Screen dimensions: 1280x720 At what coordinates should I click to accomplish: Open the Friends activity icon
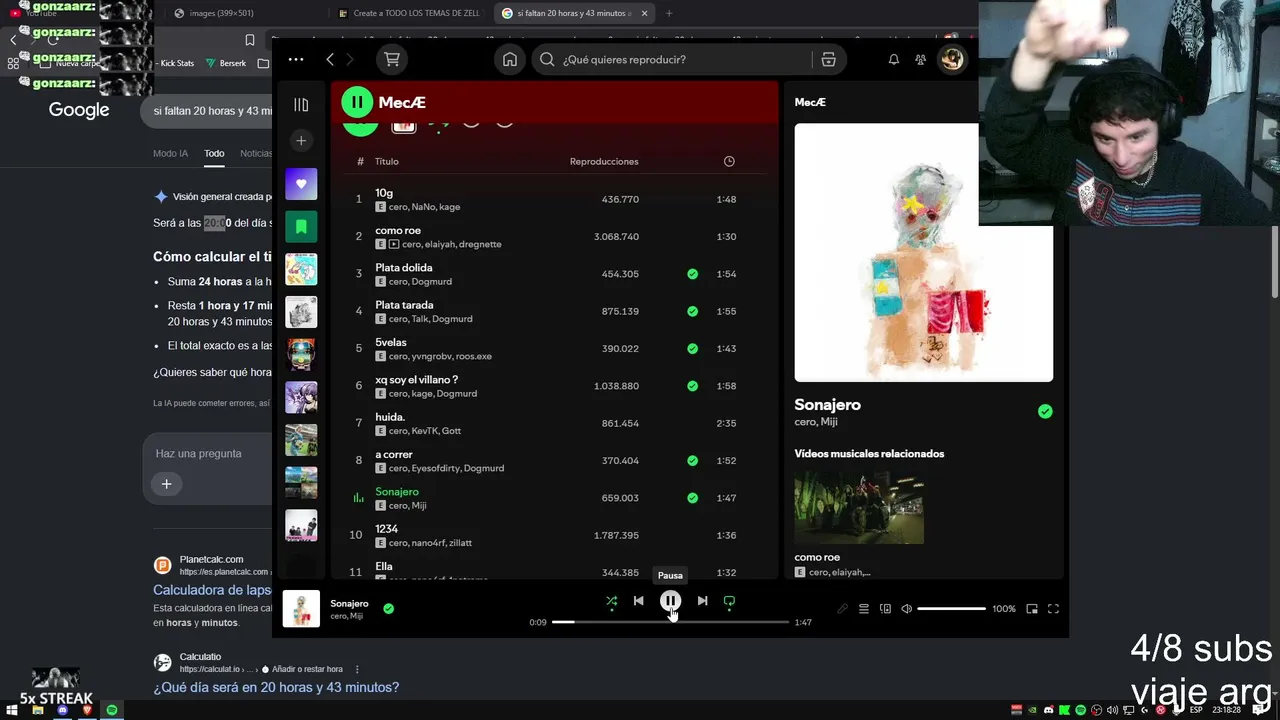921,60
